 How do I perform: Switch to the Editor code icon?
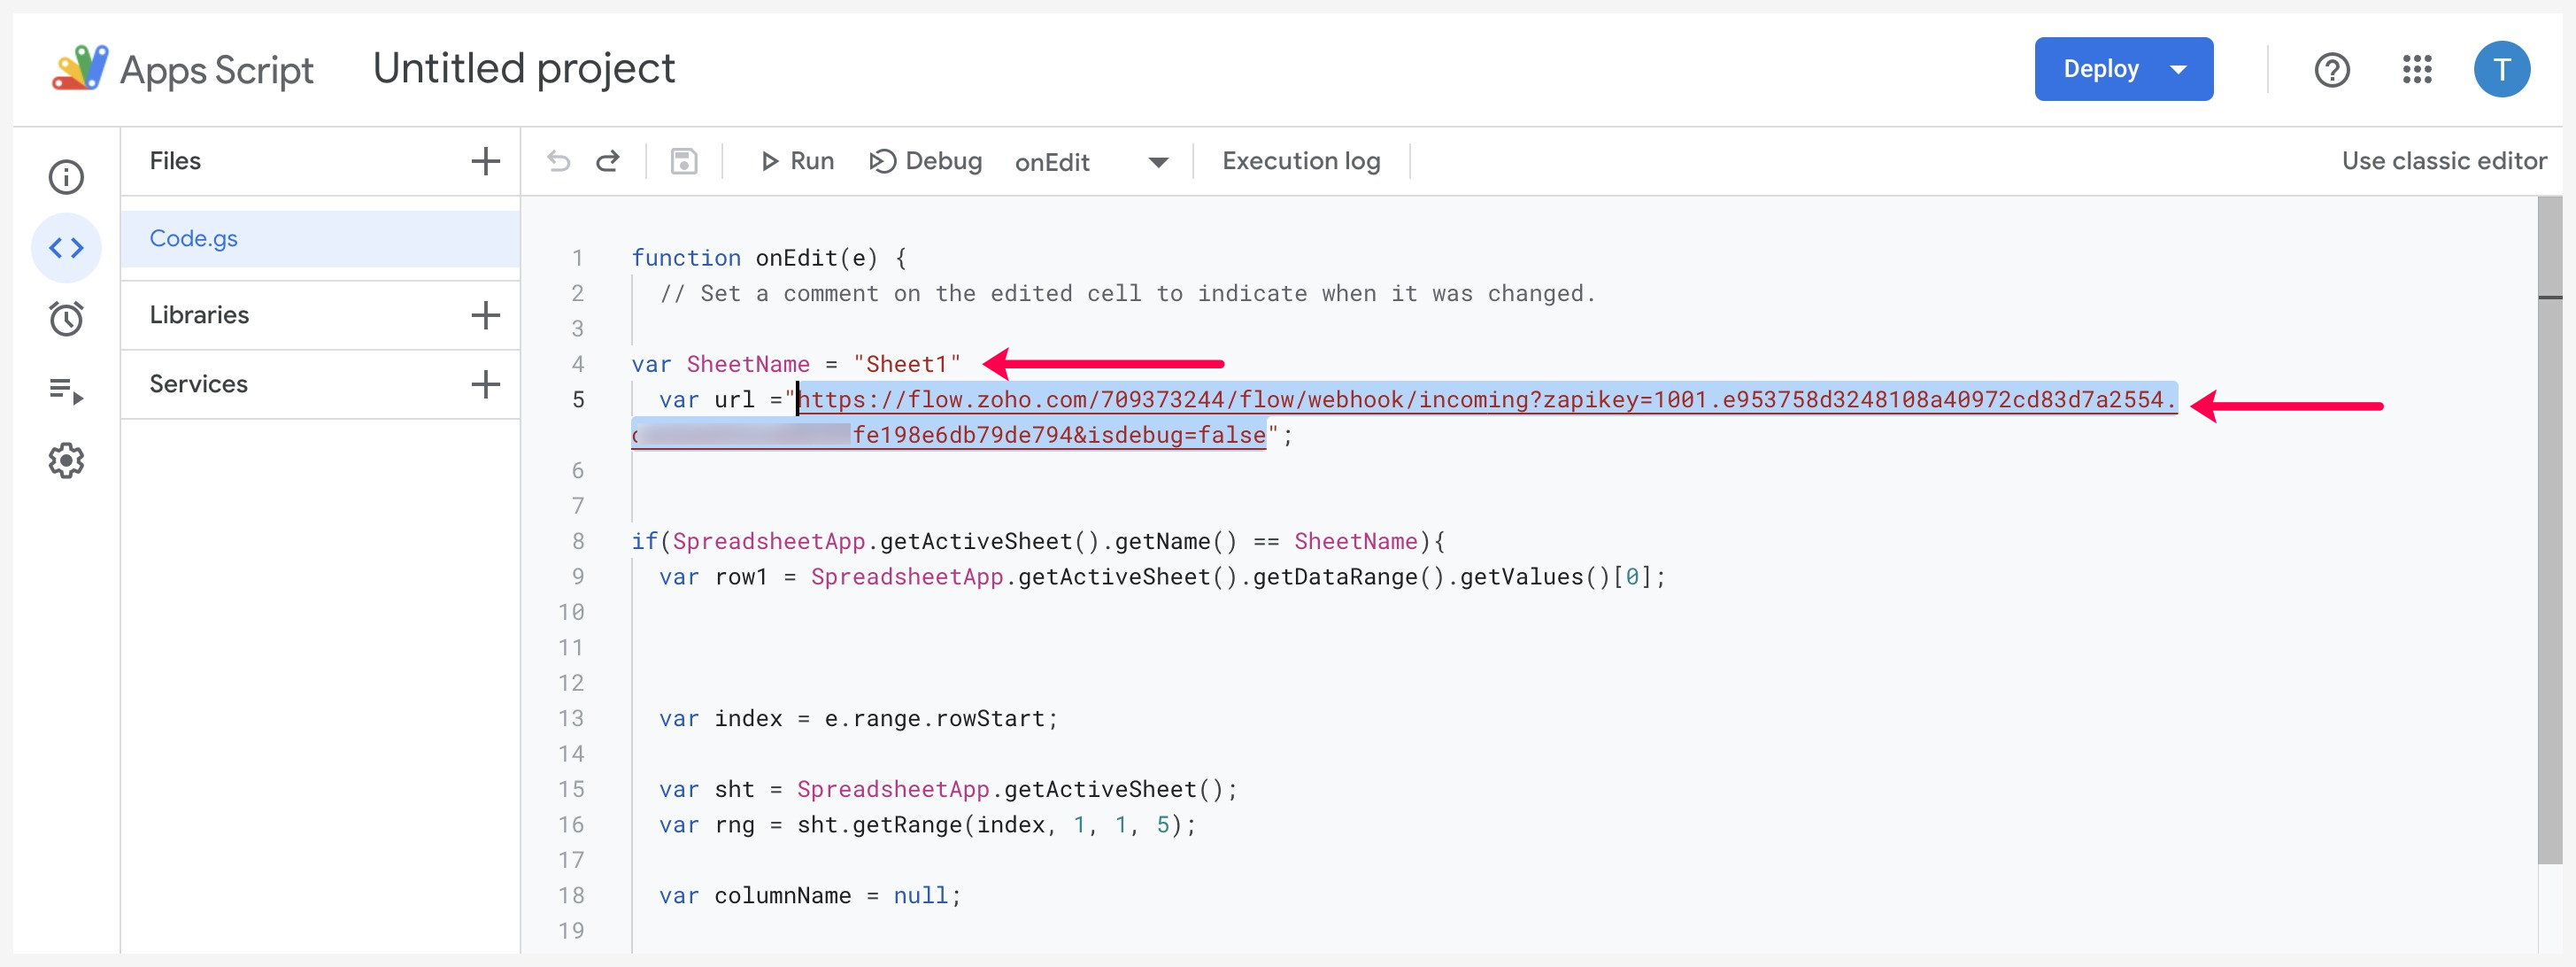66,248
